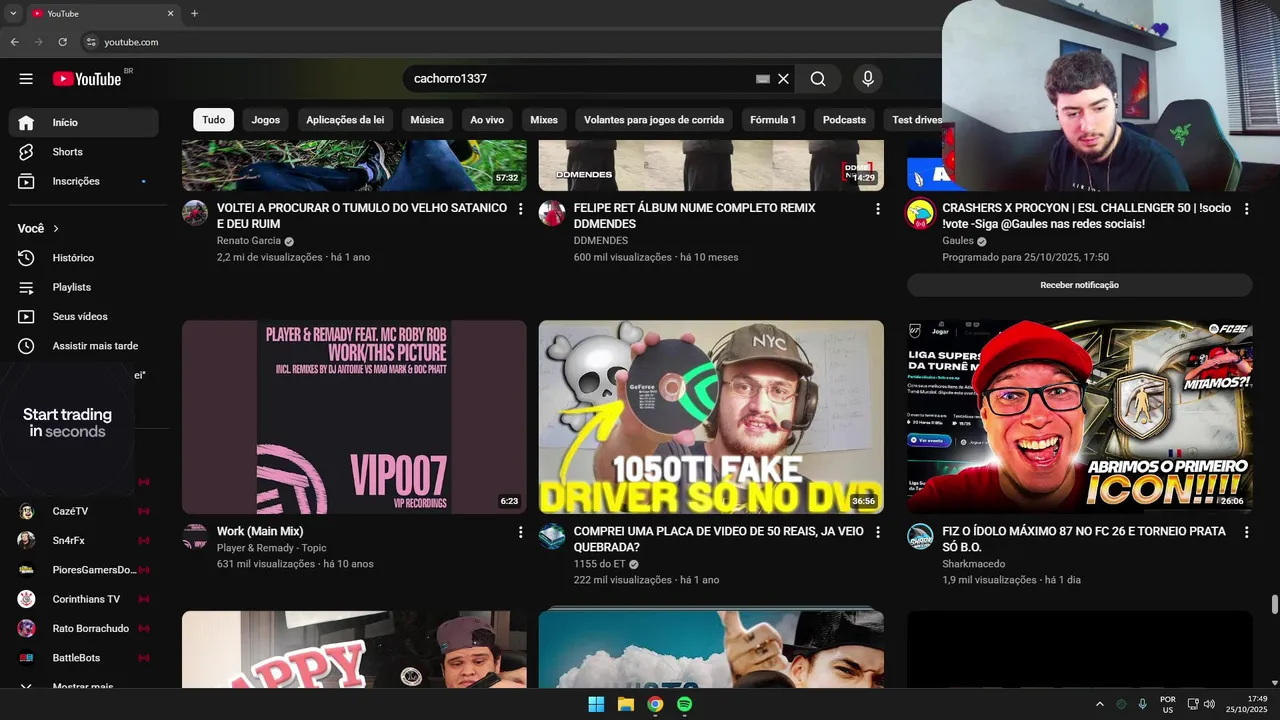This screenshot has width=1280, height=720.
Task: Open Histórico in the sidebar
Action: (x=84, y=258)
